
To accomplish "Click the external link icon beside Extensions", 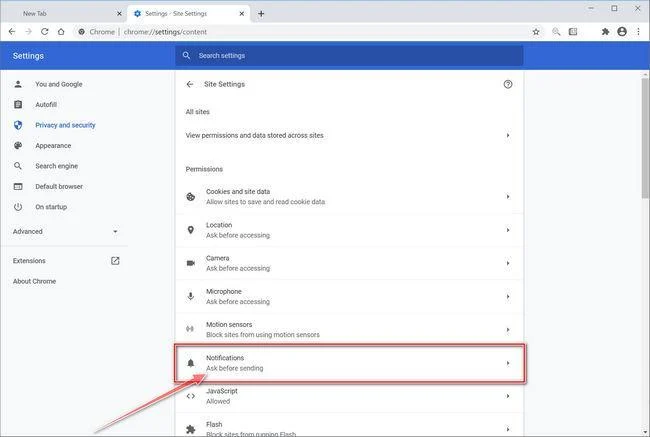I will (115, 261).
